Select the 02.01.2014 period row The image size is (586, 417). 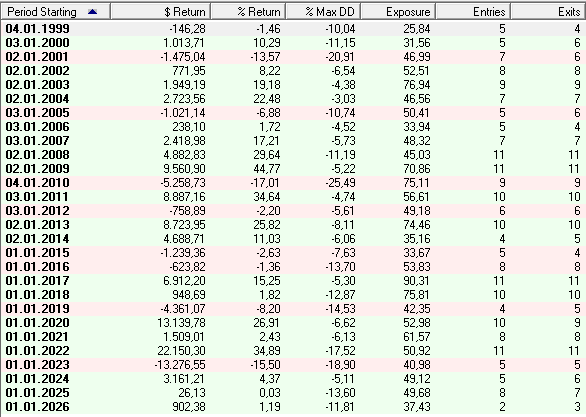[x=293, y=239]
